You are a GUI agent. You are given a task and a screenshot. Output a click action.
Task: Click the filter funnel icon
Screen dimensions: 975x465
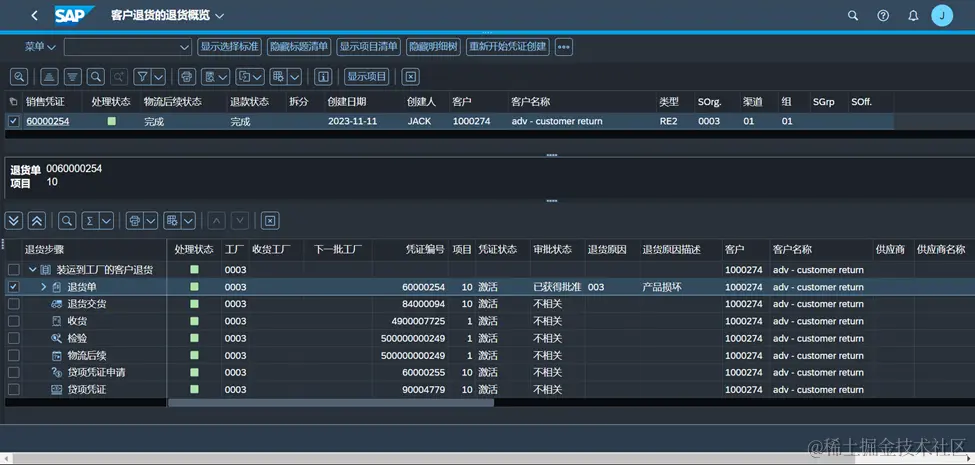(x=142, y=76)
